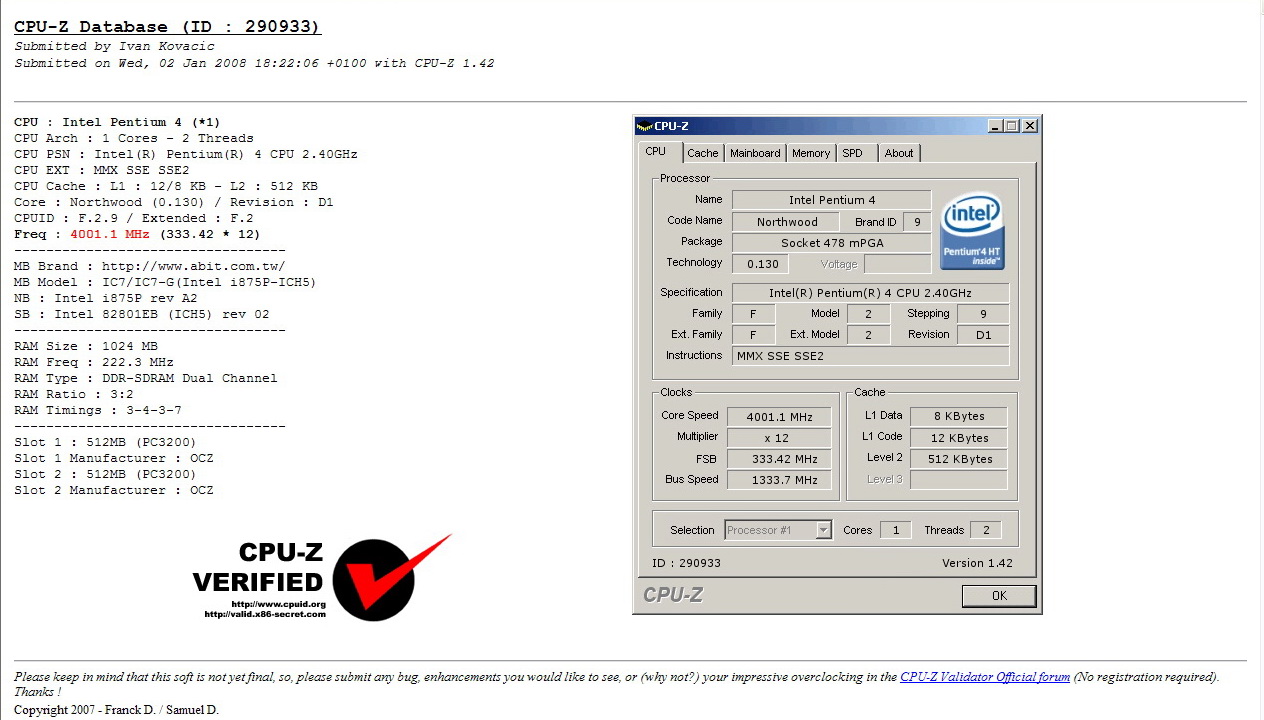
Task: Click the Copyright 2007 Franck D. text
Action: pyautogui.click(x=116, y=710)
